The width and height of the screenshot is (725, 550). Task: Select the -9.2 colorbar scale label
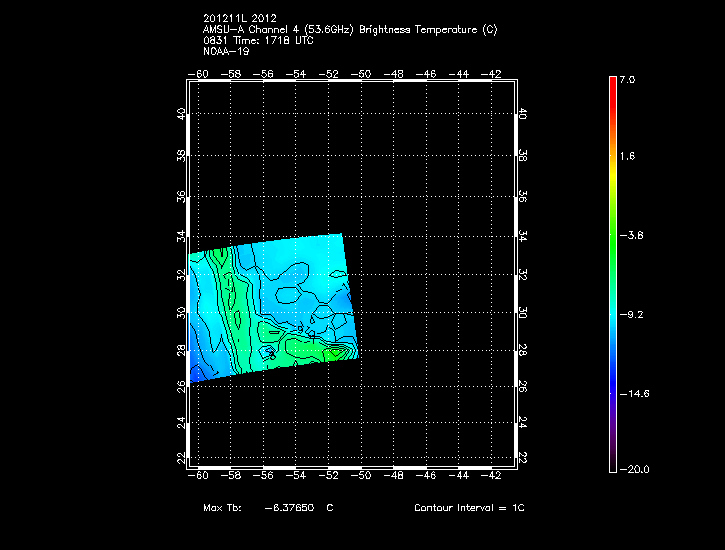click(633, 315)
